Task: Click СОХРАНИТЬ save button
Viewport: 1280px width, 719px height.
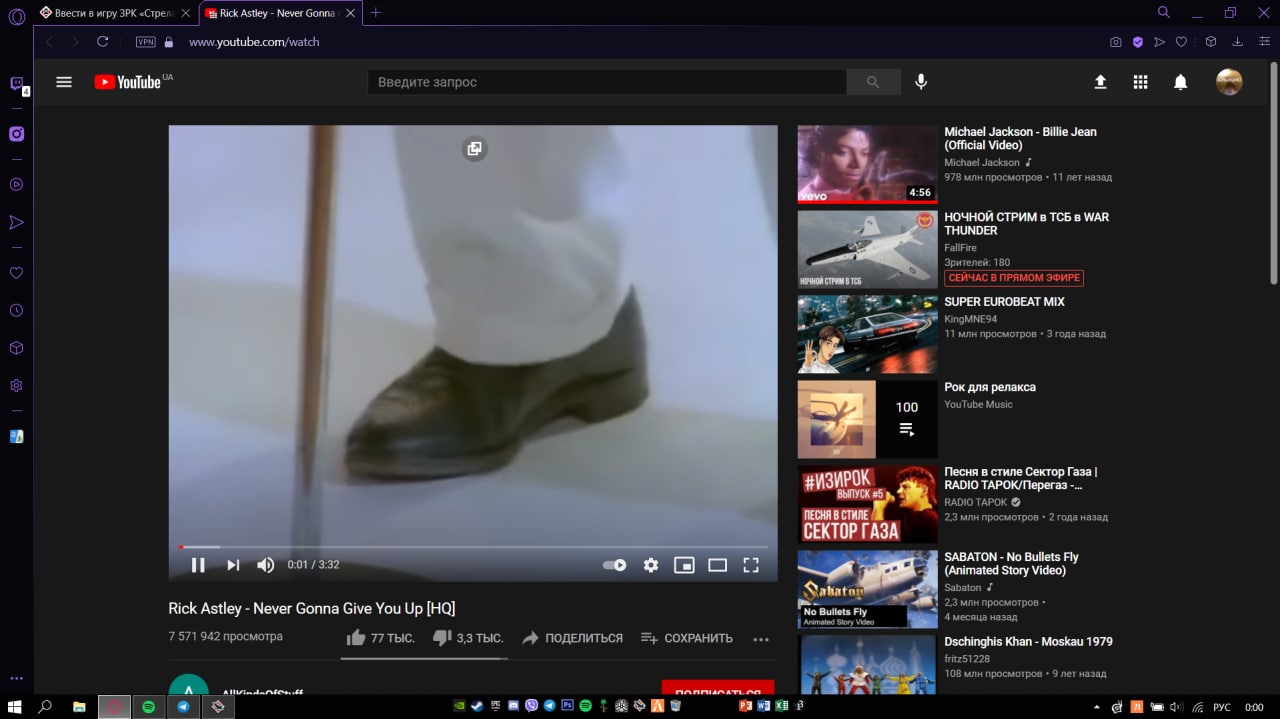Action: tap(686, 638)
